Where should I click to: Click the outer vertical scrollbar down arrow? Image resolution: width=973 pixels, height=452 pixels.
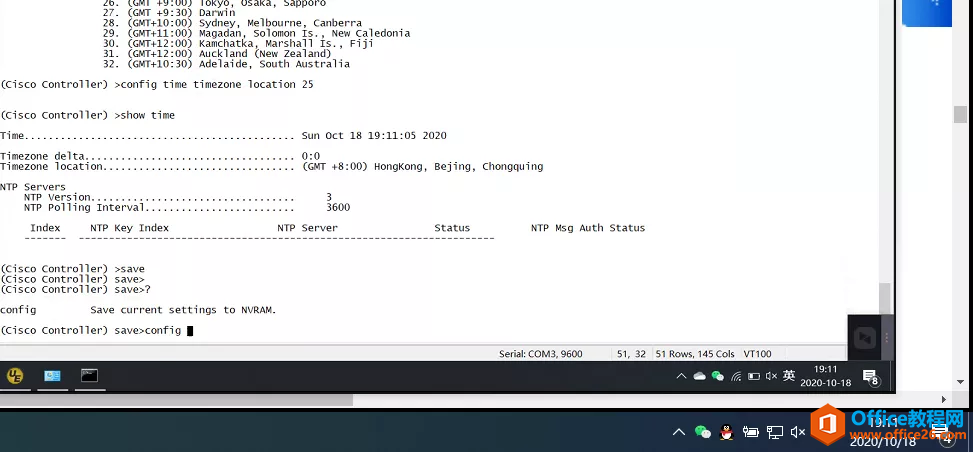point(960,383)
